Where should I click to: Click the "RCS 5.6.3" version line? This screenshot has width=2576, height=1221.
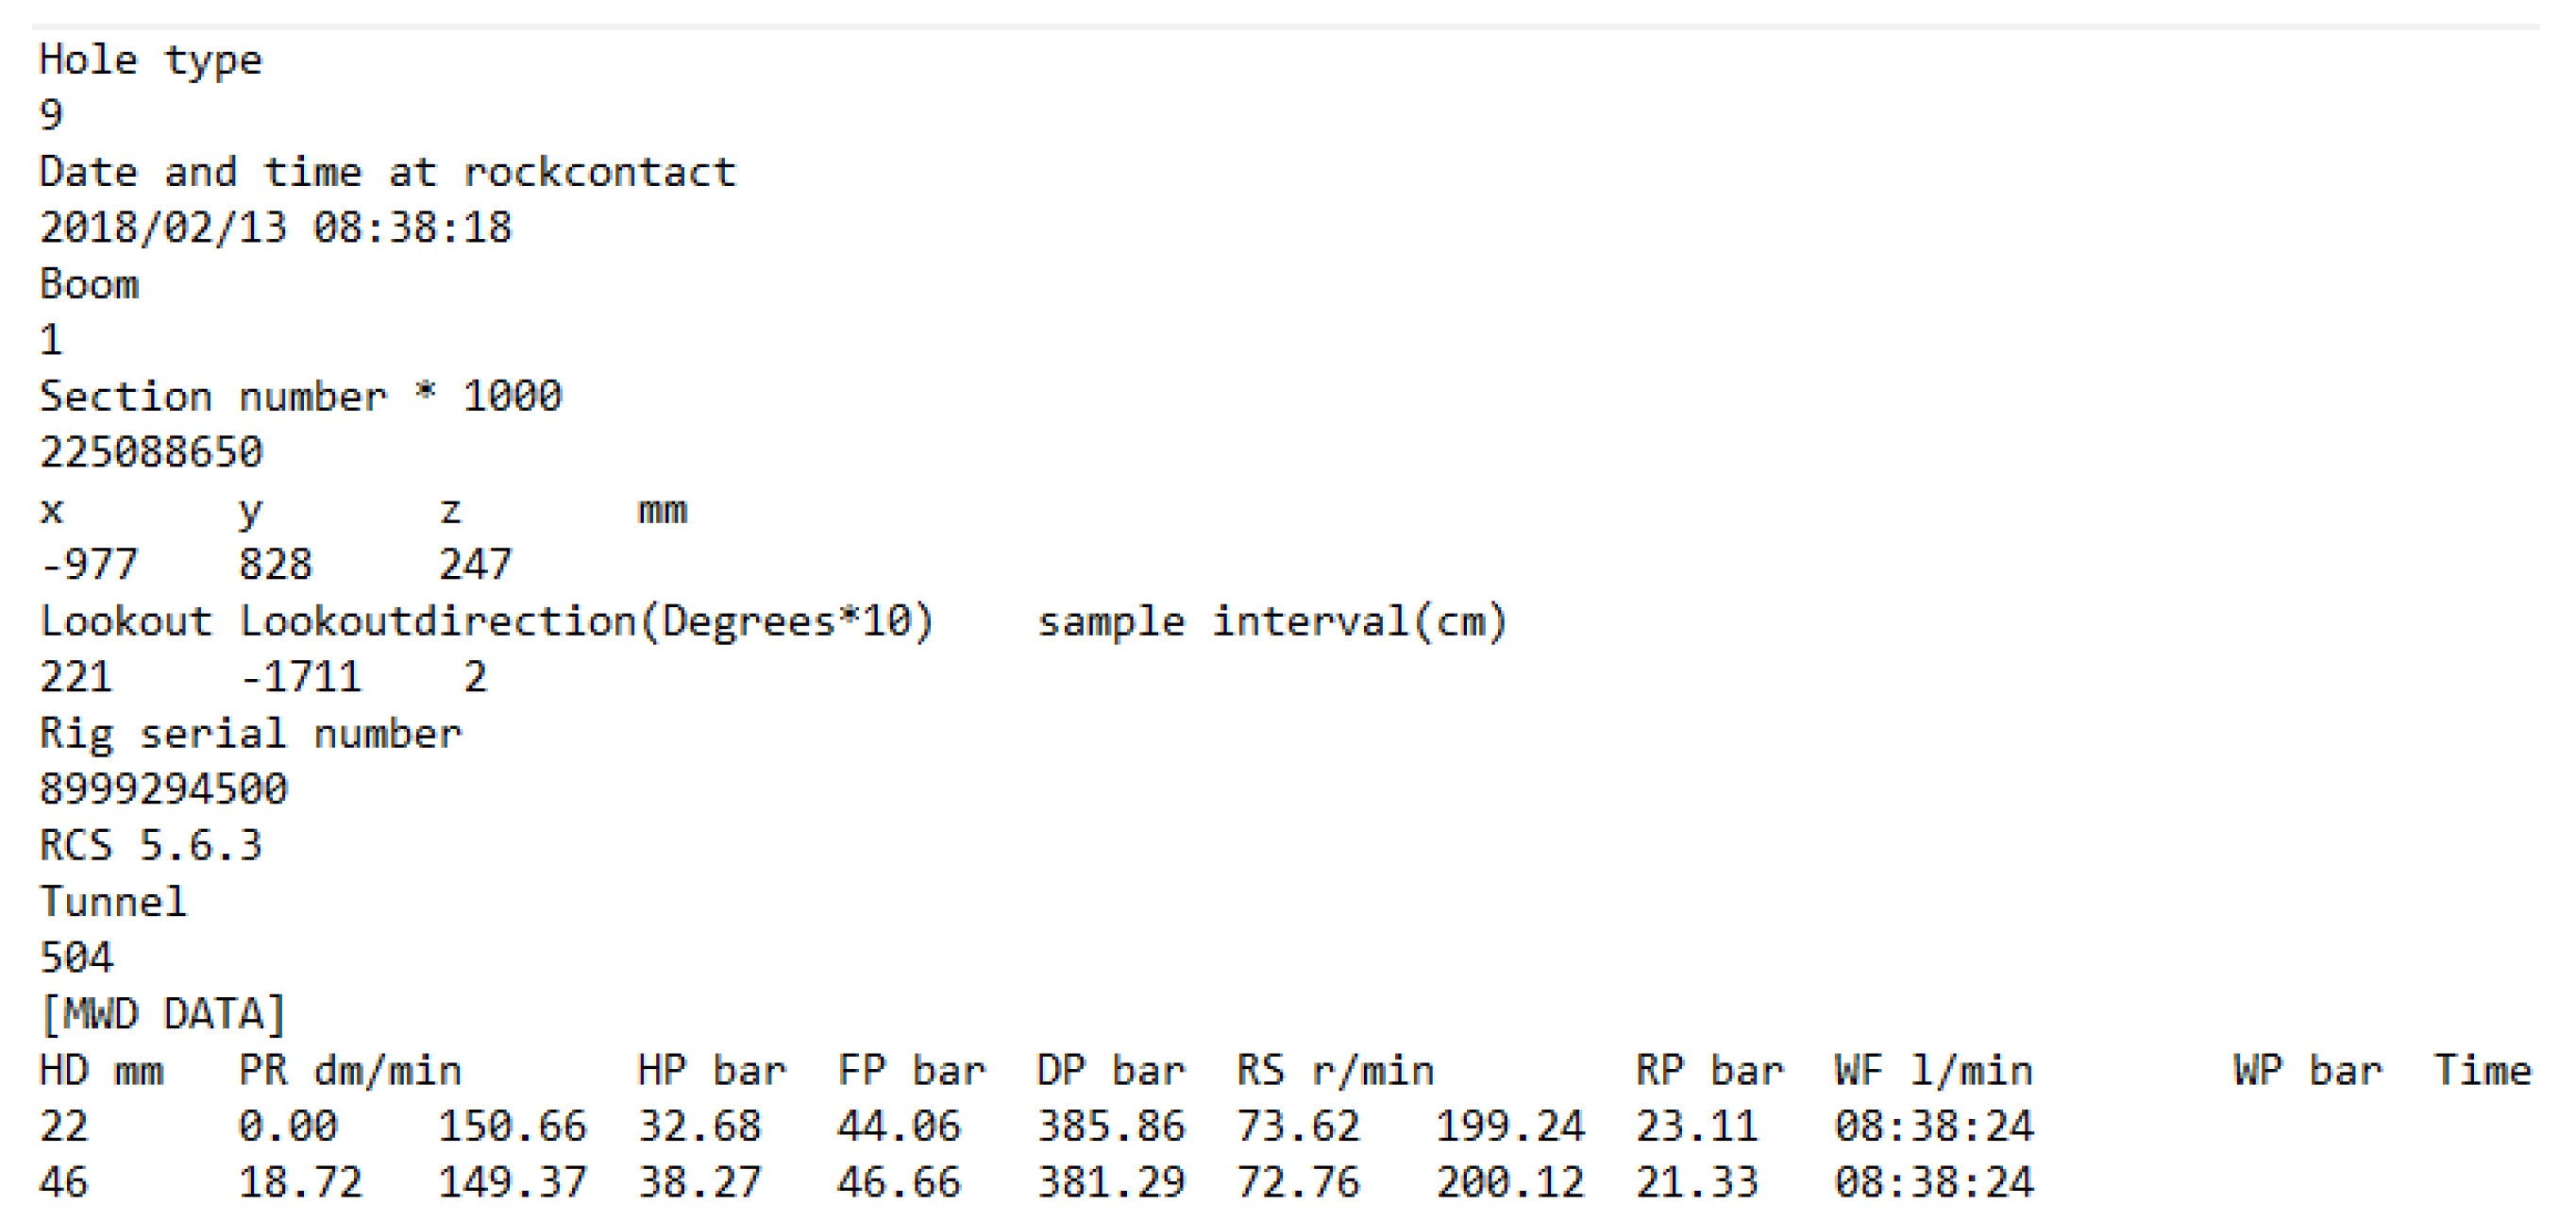point(151,846)
